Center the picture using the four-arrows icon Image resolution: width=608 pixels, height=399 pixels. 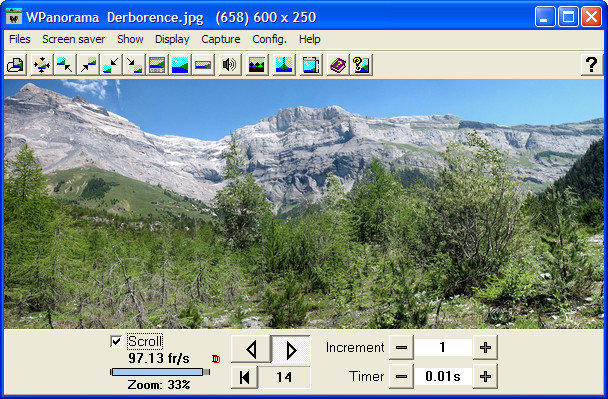click(41, 64)
